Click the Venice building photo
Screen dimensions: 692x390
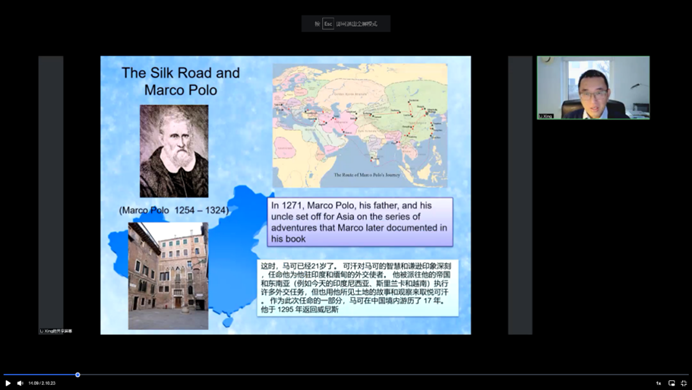[168, 276]
